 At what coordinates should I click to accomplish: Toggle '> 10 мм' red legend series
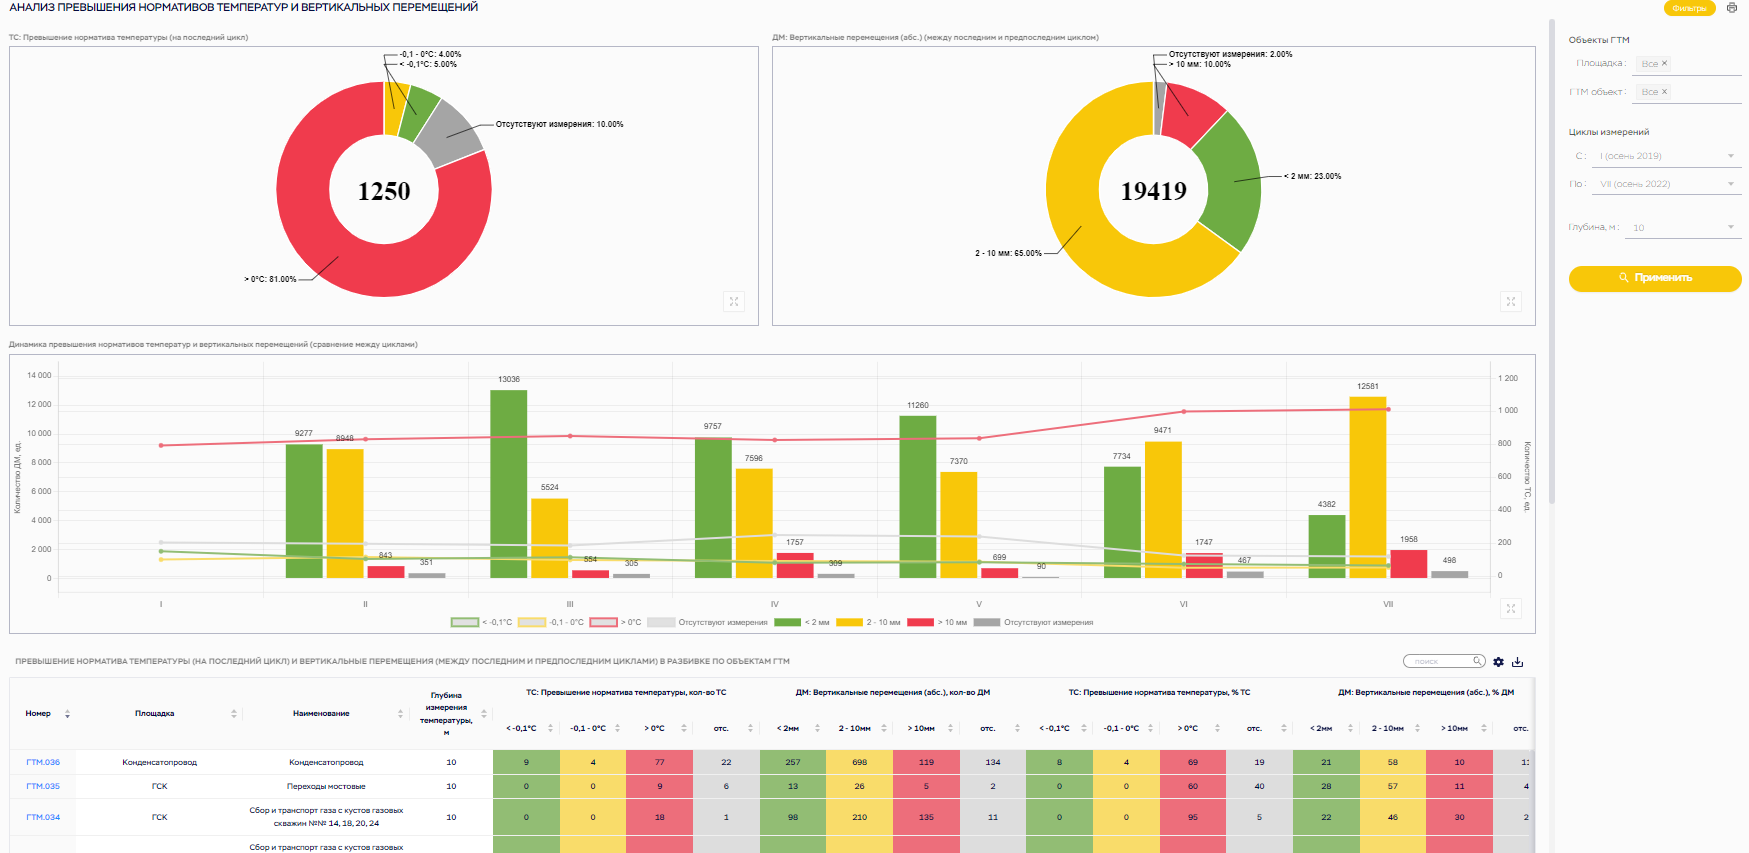pyautogui.click(x=937, y=622)
